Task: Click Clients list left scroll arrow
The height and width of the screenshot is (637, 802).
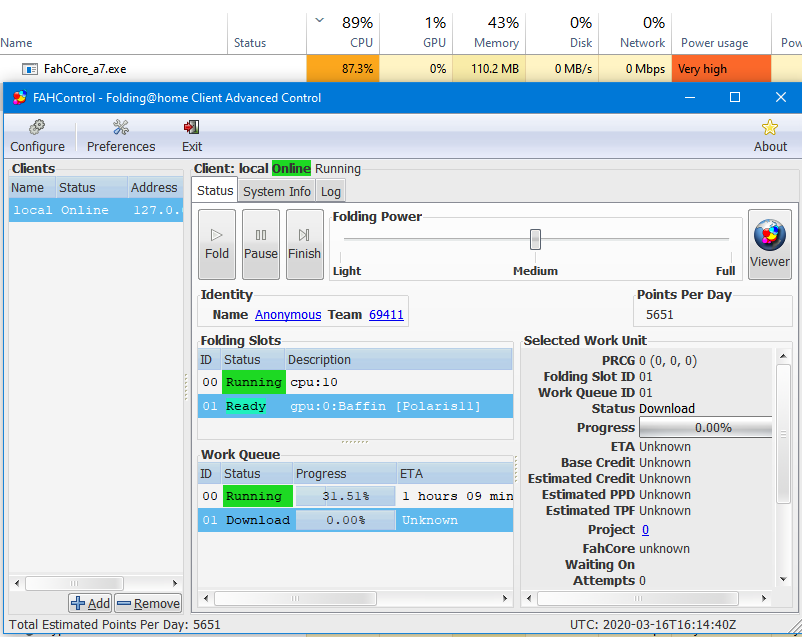Action: tap(17, 583)
